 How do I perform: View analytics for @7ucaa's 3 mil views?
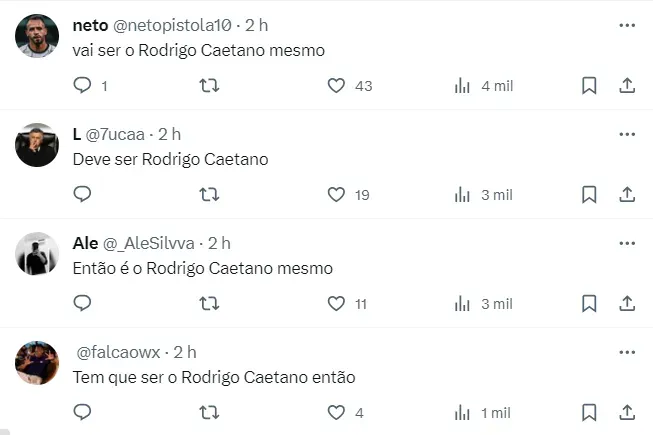(462, 195)
